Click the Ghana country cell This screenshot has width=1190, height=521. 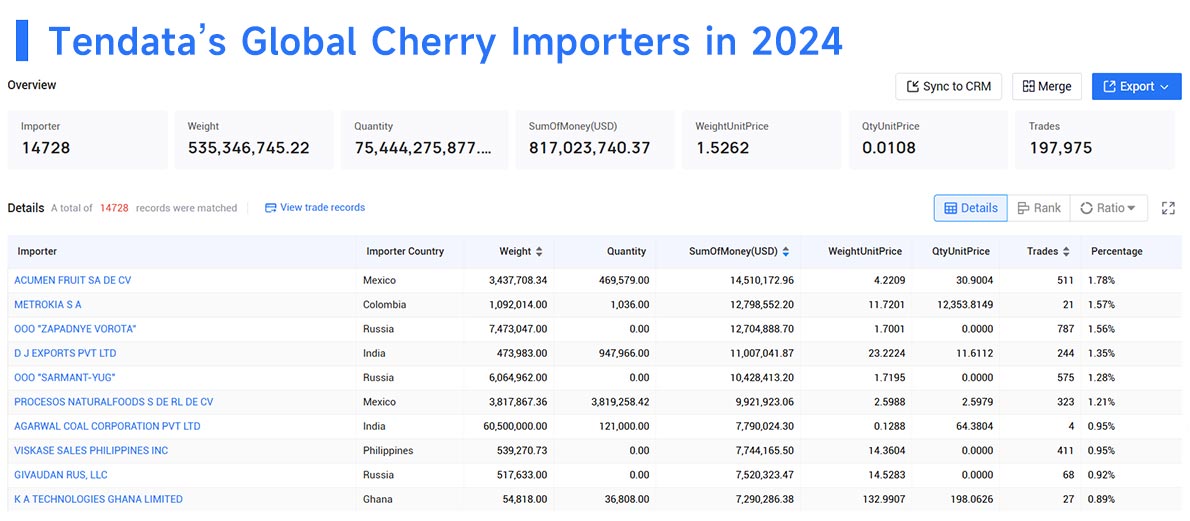pos(379,499)
